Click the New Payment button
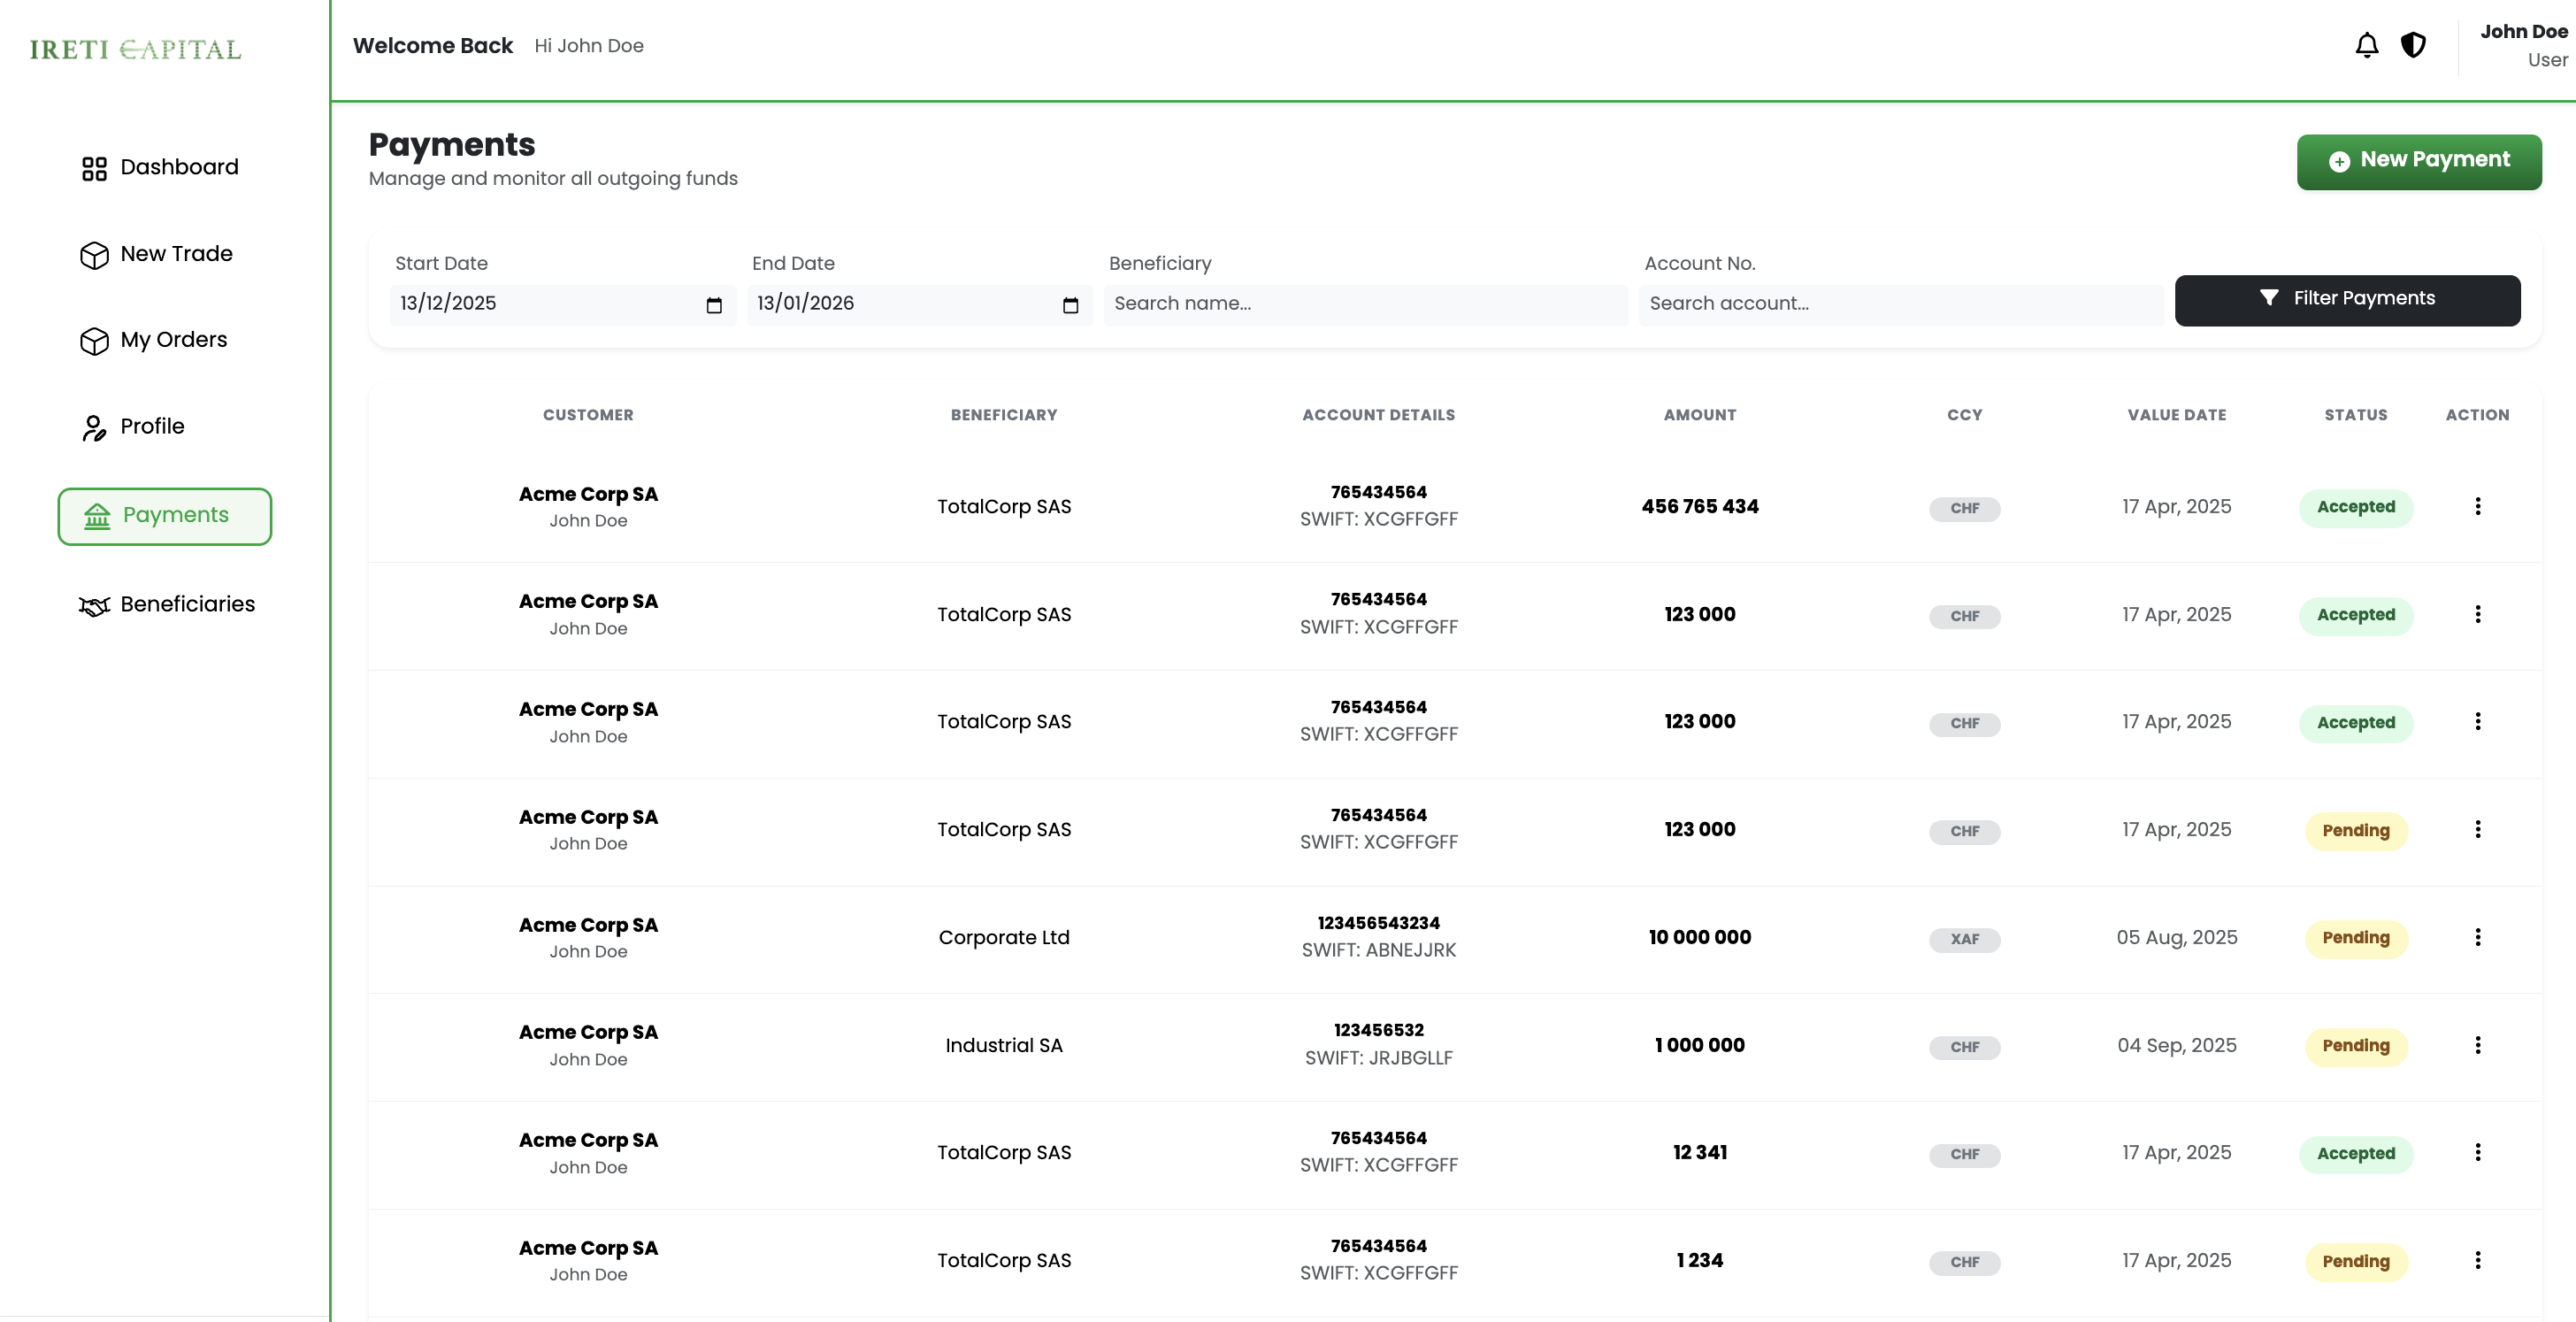2576x1322 pixels. coord(2420,161)
